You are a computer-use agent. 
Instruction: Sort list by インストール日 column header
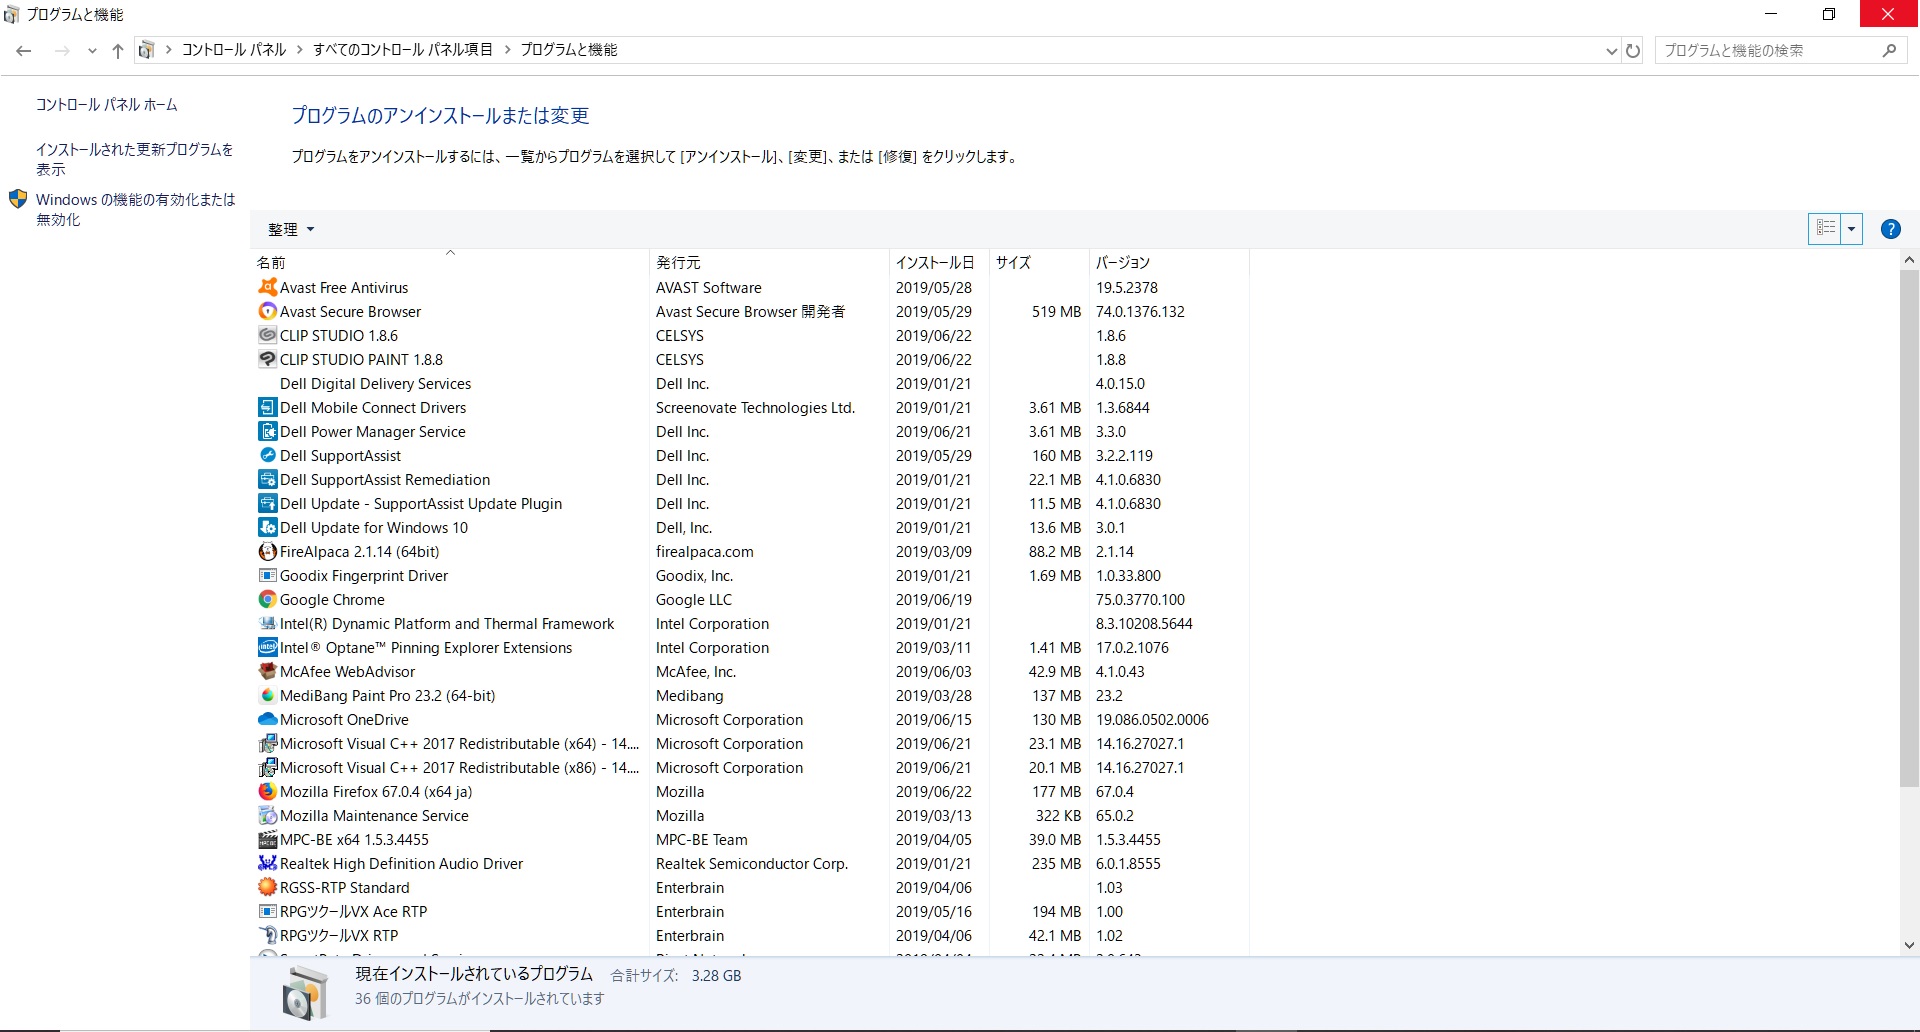pyautogui.click(x=934, y=262)
